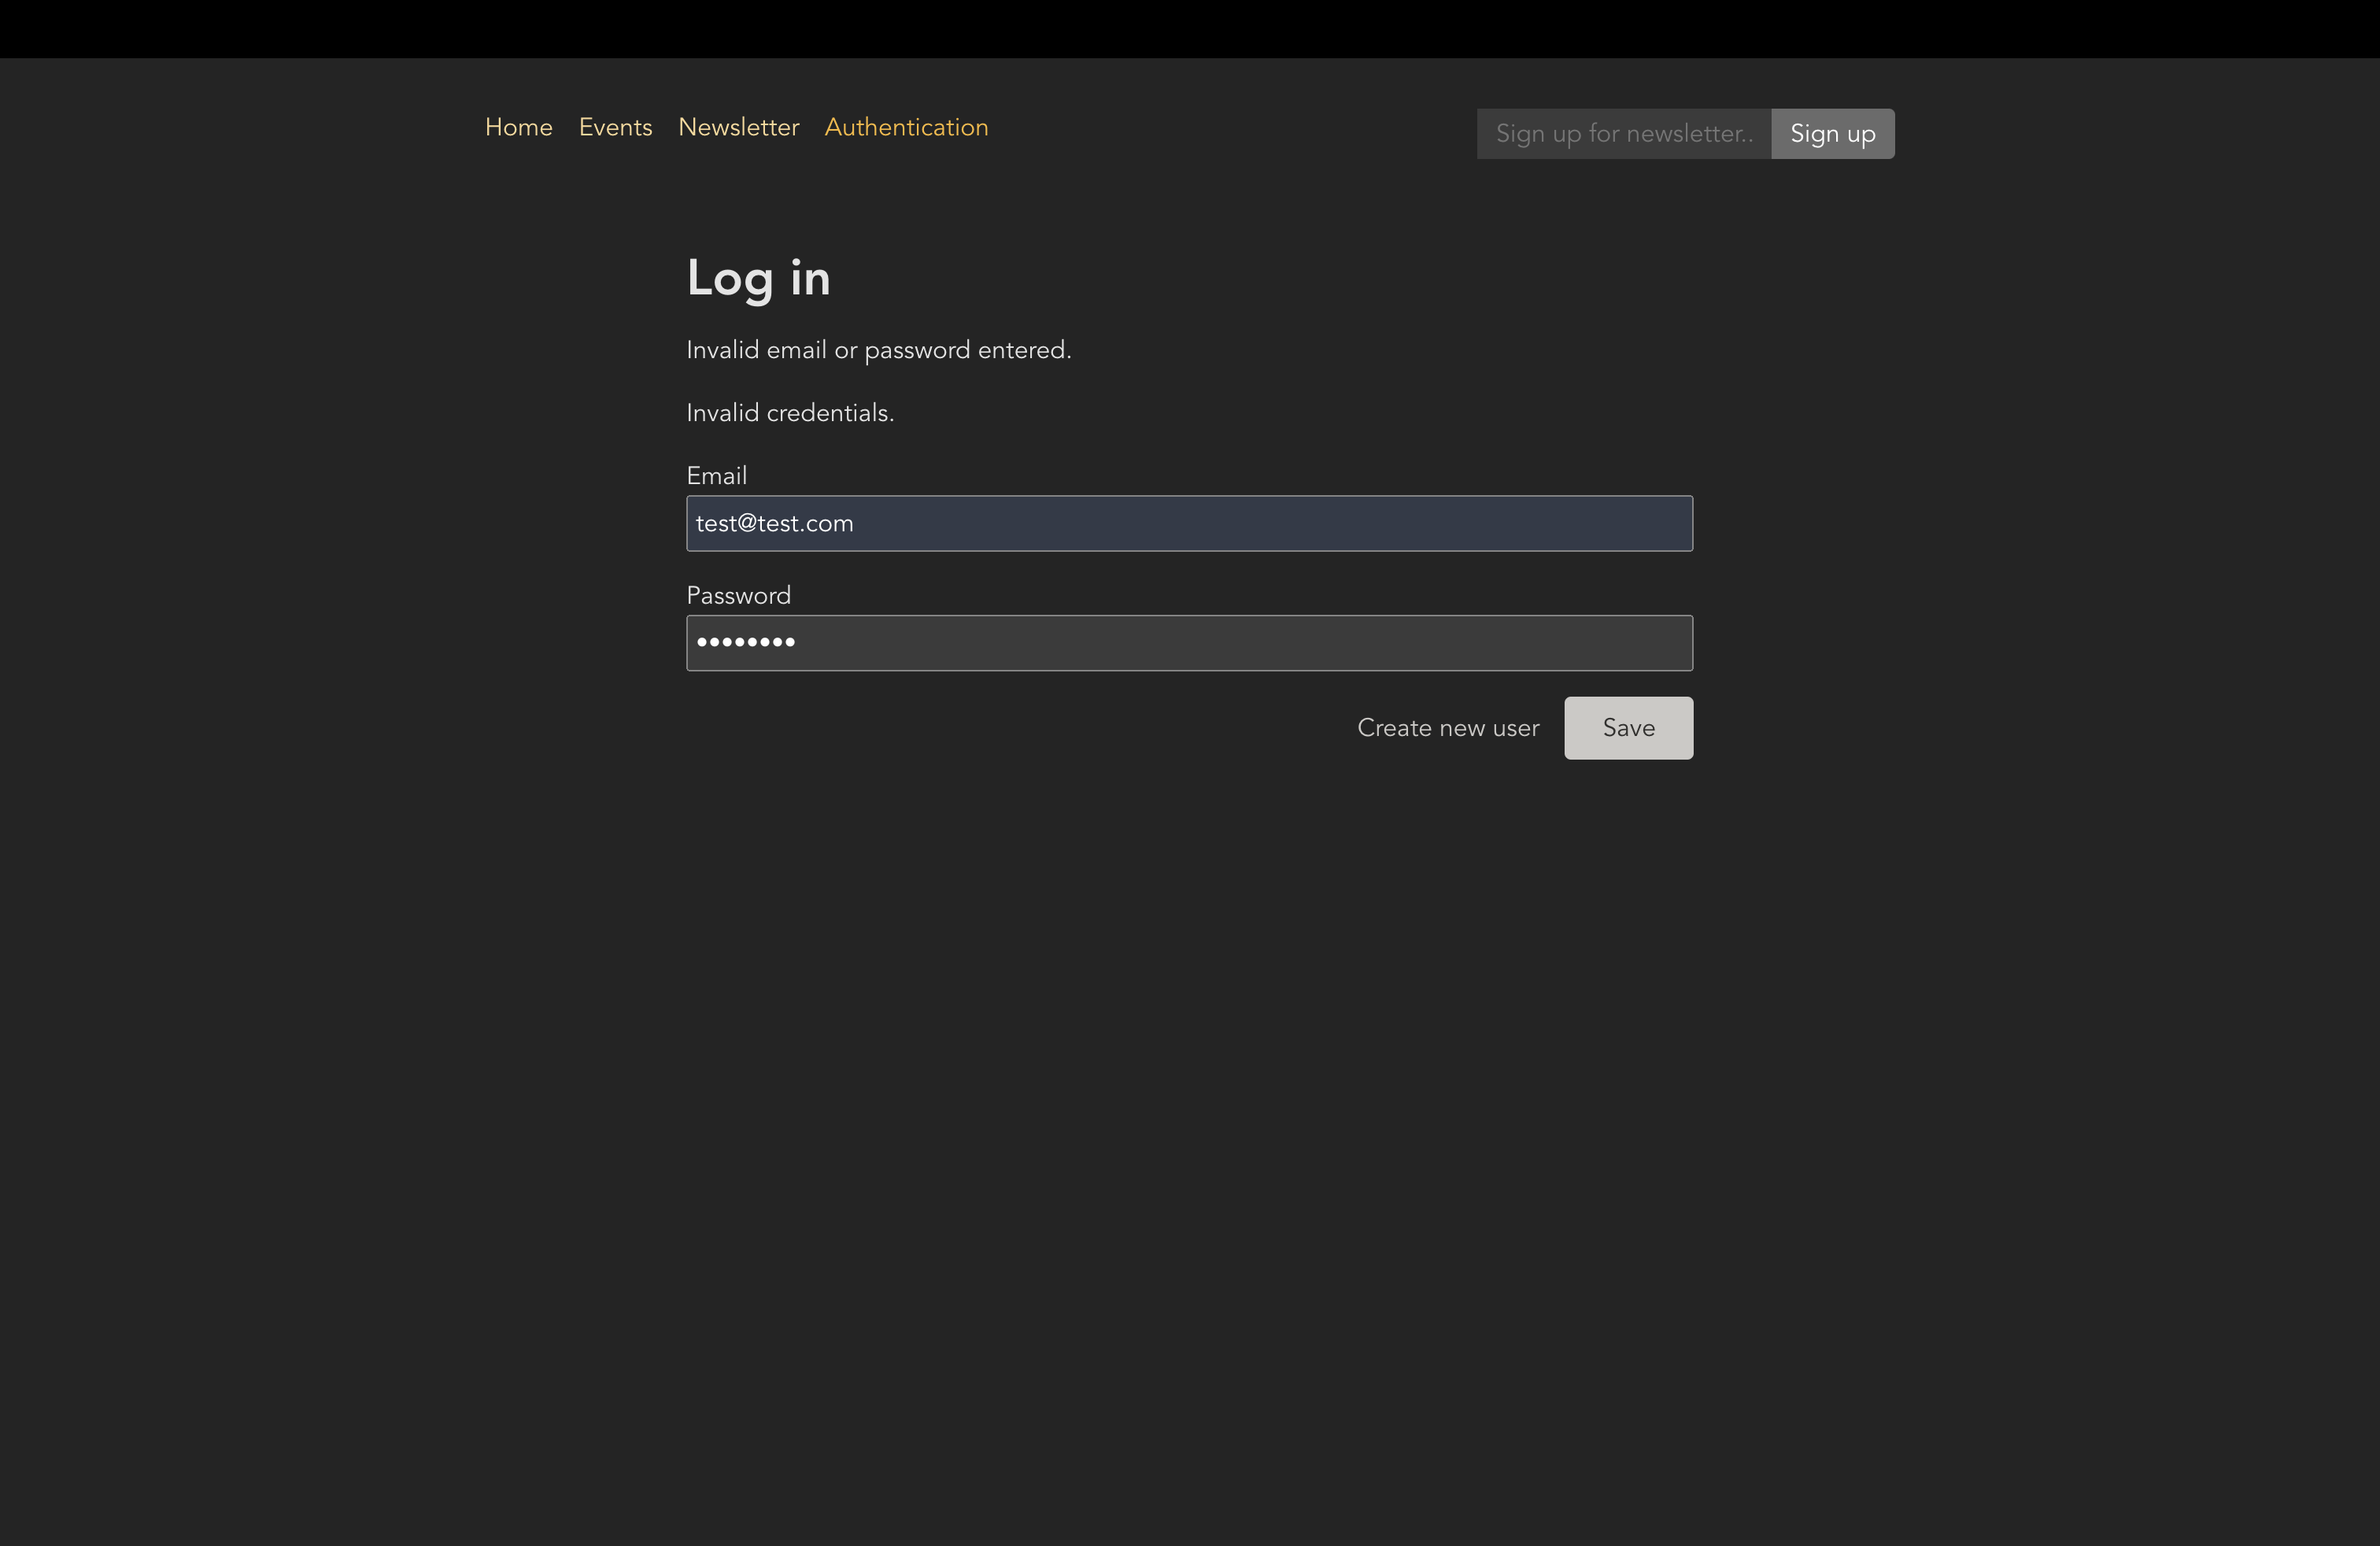Open the Home nav link
Viewport: 2380px width, 1546px height.
(518, 128)
